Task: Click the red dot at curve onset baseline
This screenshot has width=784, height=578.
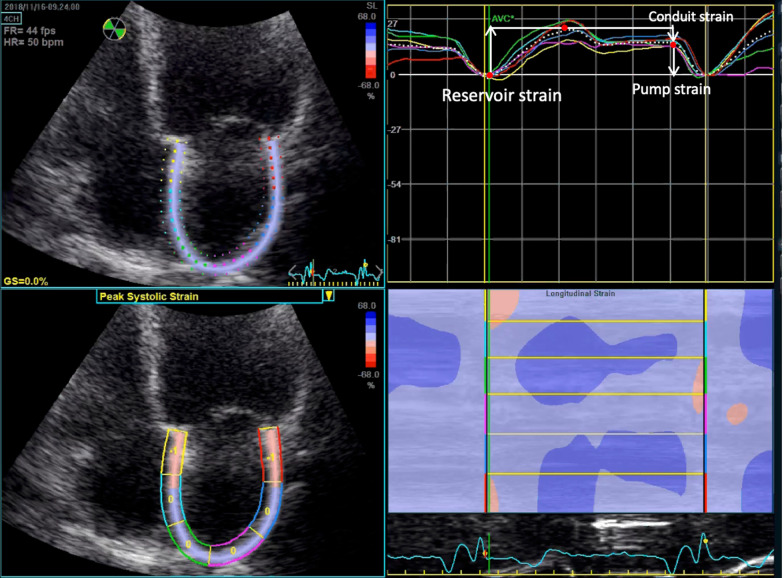Action: (x=488, y=75)
